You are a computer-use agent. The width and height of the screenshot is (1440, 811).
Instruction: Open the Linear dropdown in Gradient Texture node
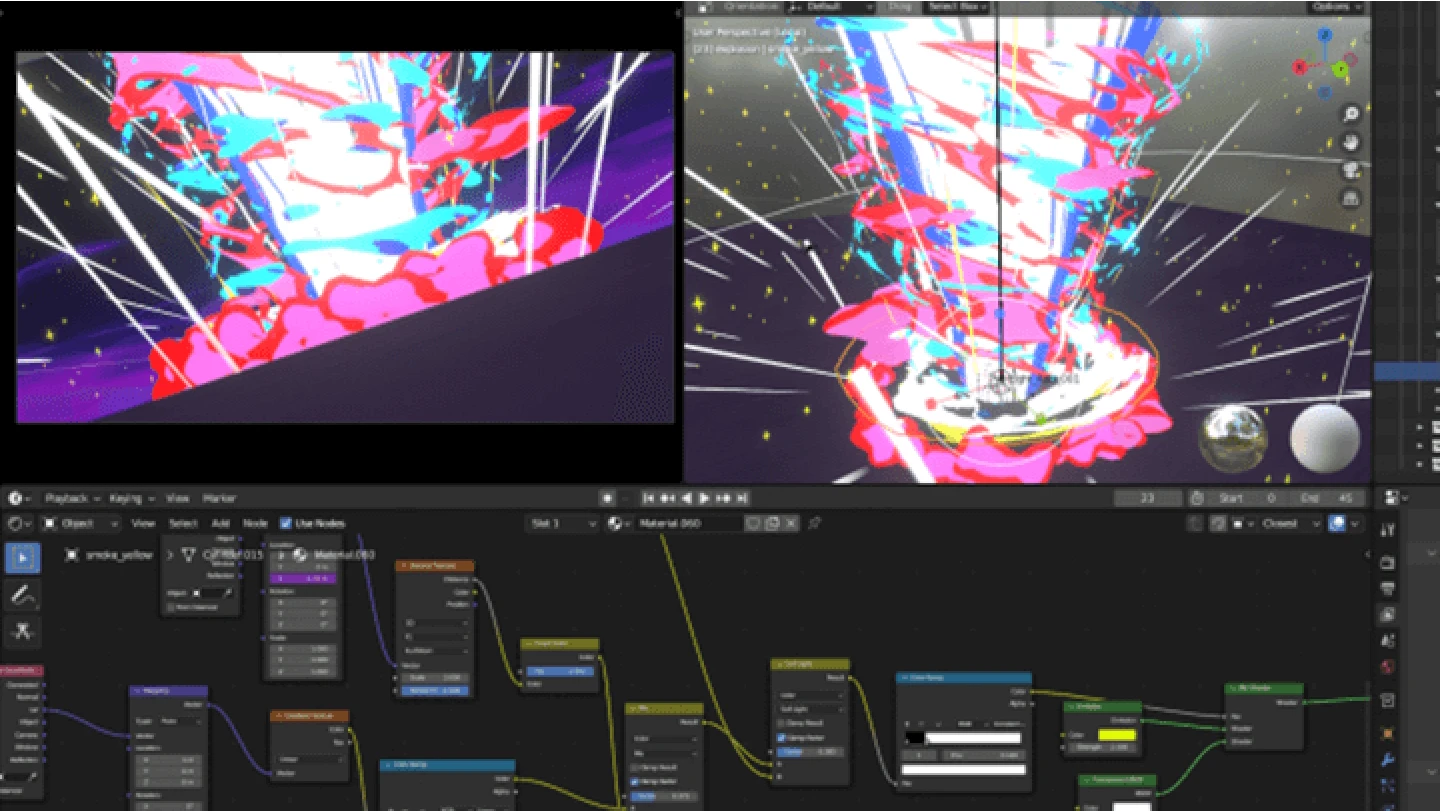tap(310, 759)
